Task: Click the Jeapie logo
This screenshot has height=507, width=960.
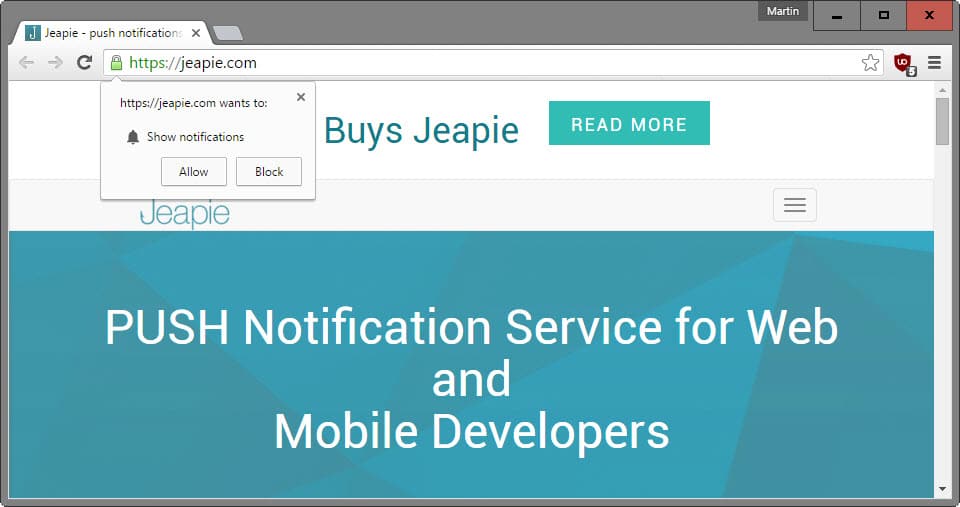Action: coord(185,214)
